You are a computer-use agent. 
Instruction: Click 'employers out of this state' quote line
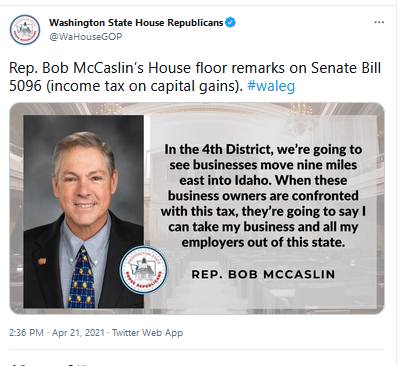(263, 242)
